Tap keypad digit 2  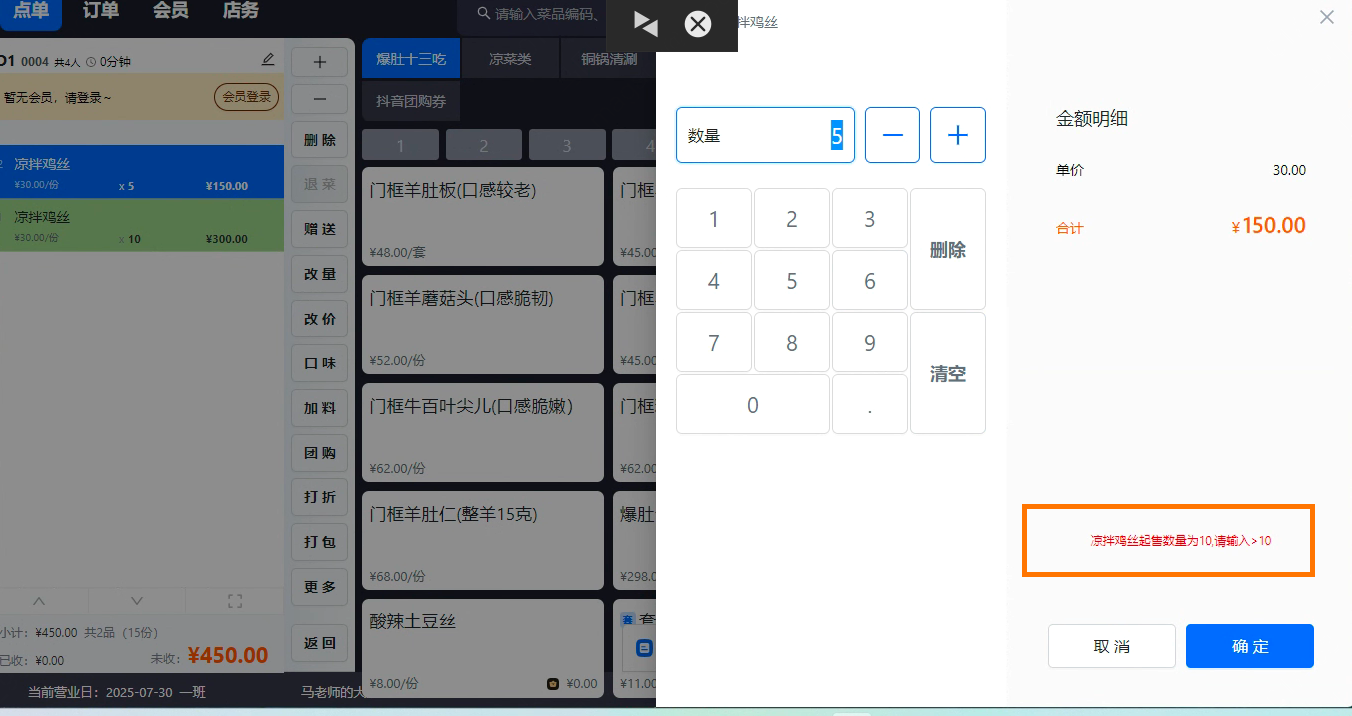point(792,219)
